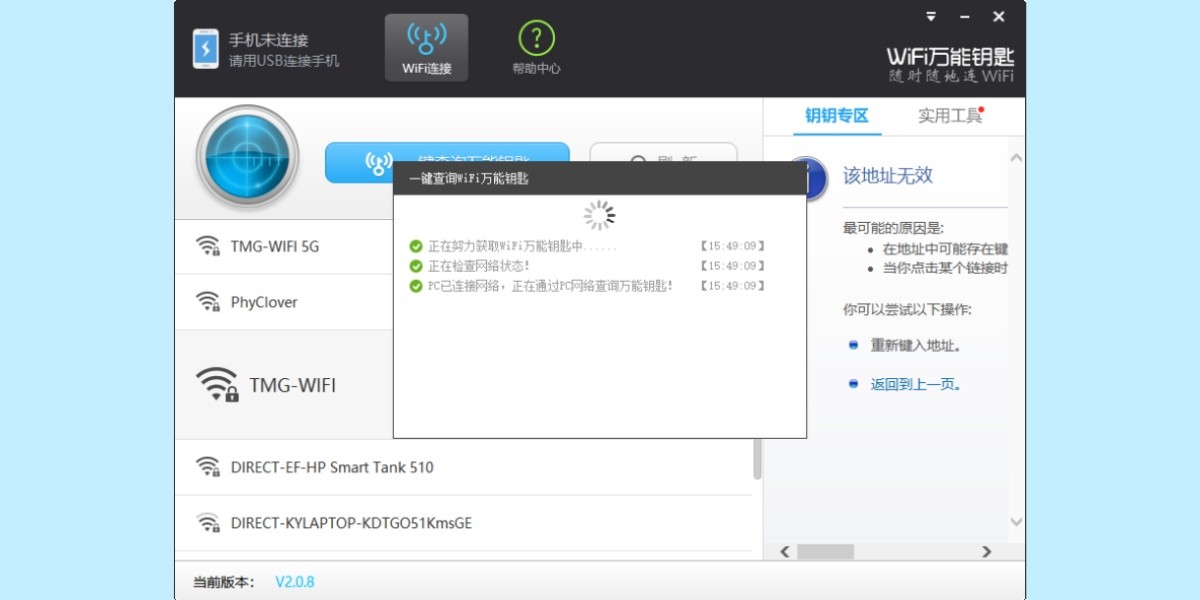1200x600 pixels.
Task: Click the TMG-WIFI 5G signal icon
Action: [x=208, y=246]
